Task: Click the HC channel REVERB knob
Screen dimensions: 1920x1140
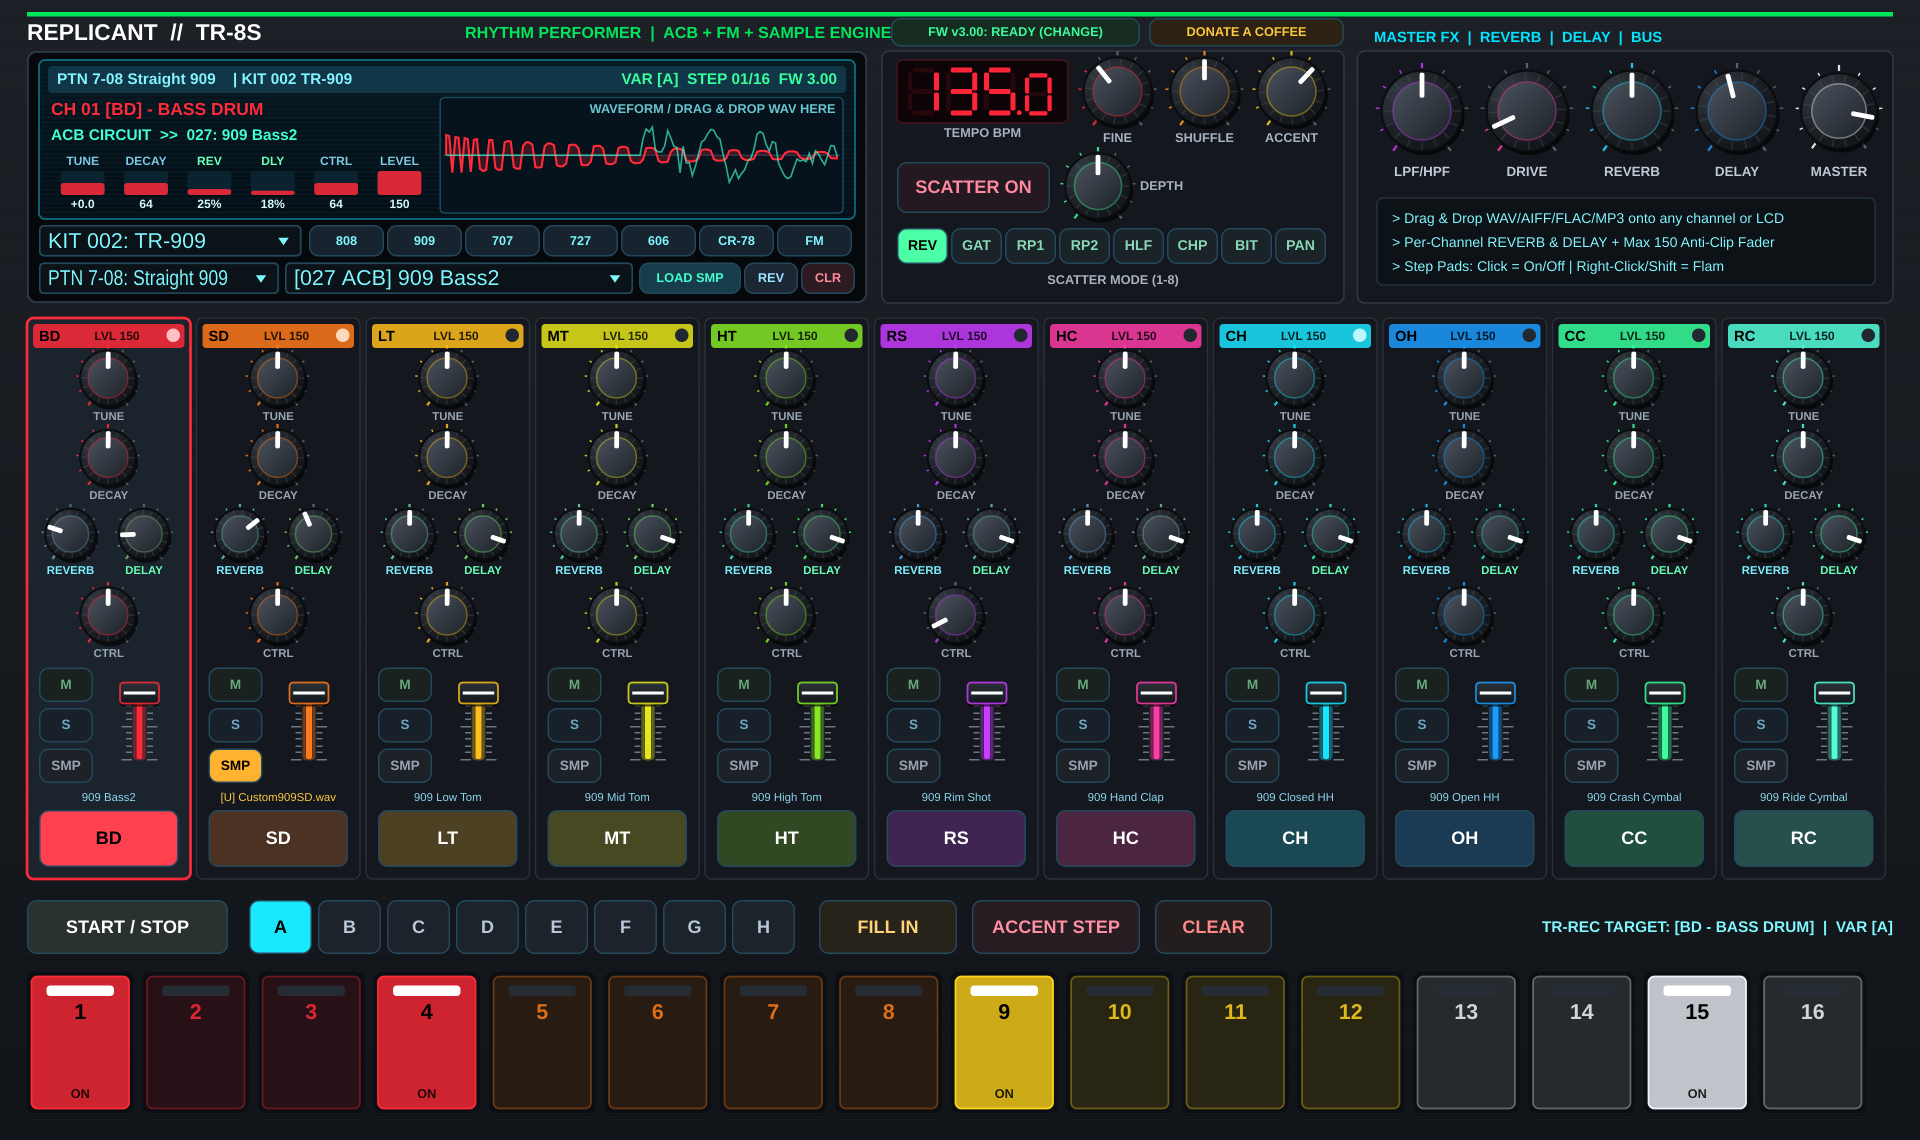Action: [1087, 535]
